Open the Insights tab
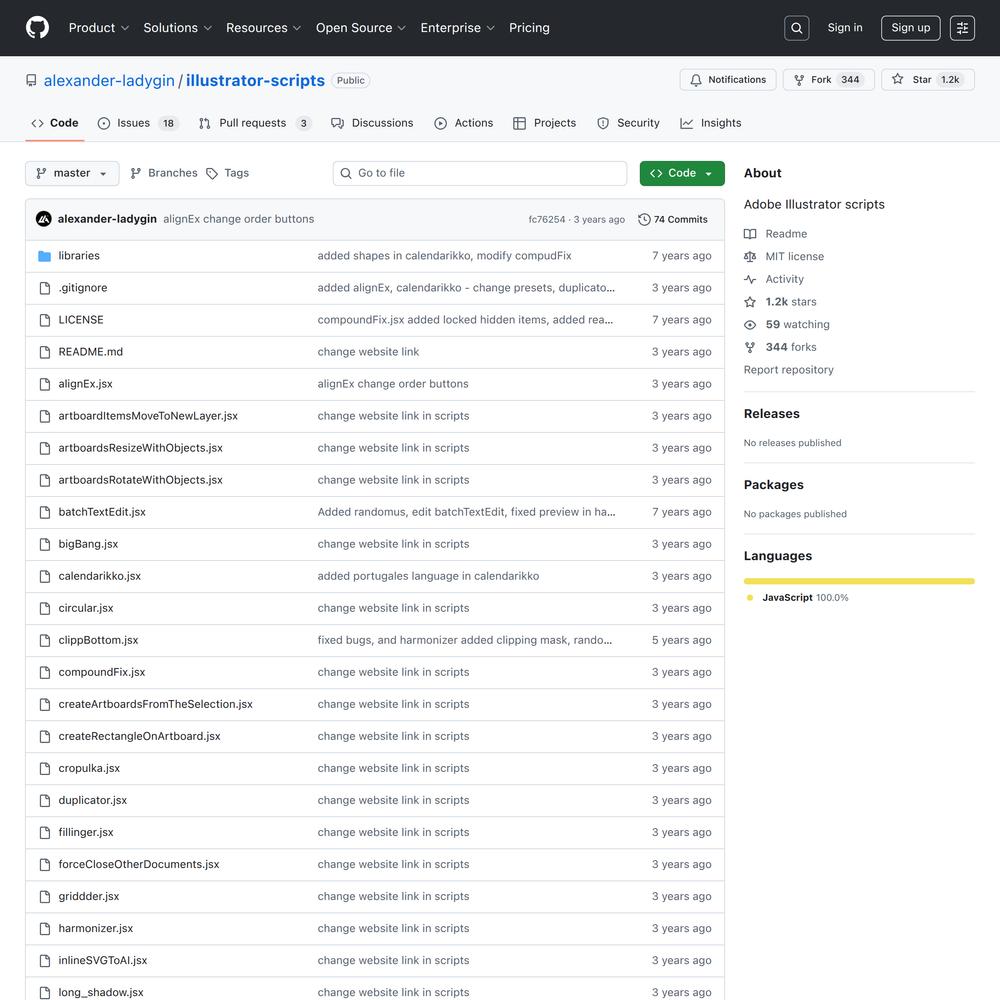The height and width of the screenshot is (1000, 1000). (710, 123)
